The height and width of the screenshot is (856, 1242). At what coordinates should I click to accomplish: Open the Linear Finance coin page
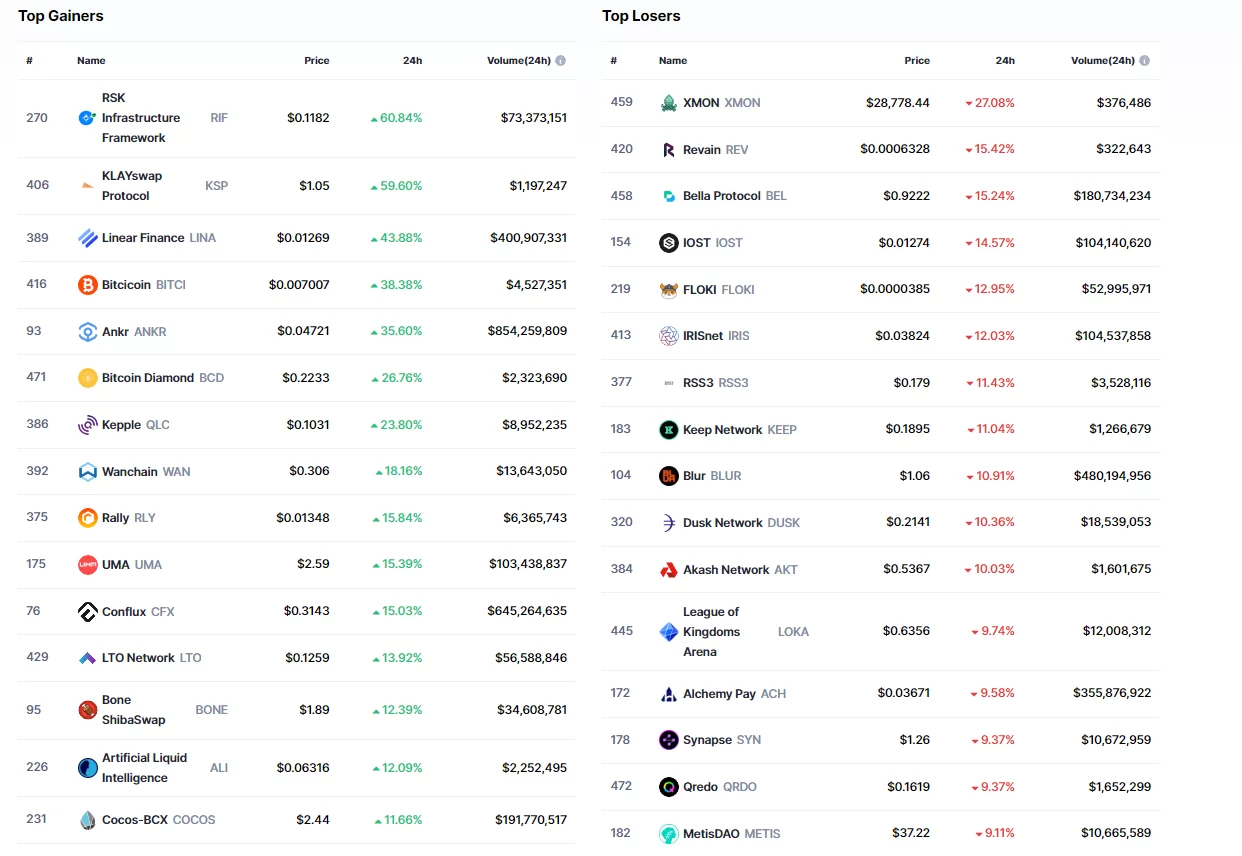(143, 238)
